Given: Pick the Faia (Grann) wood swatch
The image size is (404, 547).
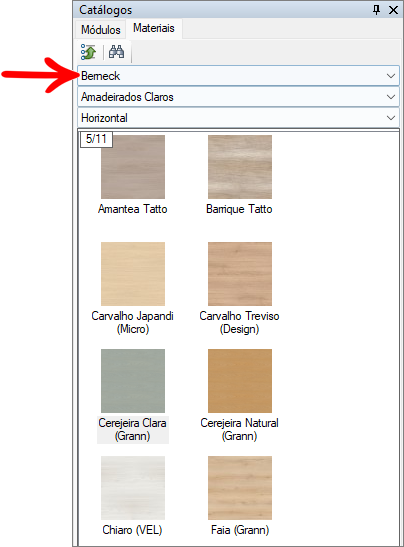Looking at the screenshot, I should click(x=240, y=488).
